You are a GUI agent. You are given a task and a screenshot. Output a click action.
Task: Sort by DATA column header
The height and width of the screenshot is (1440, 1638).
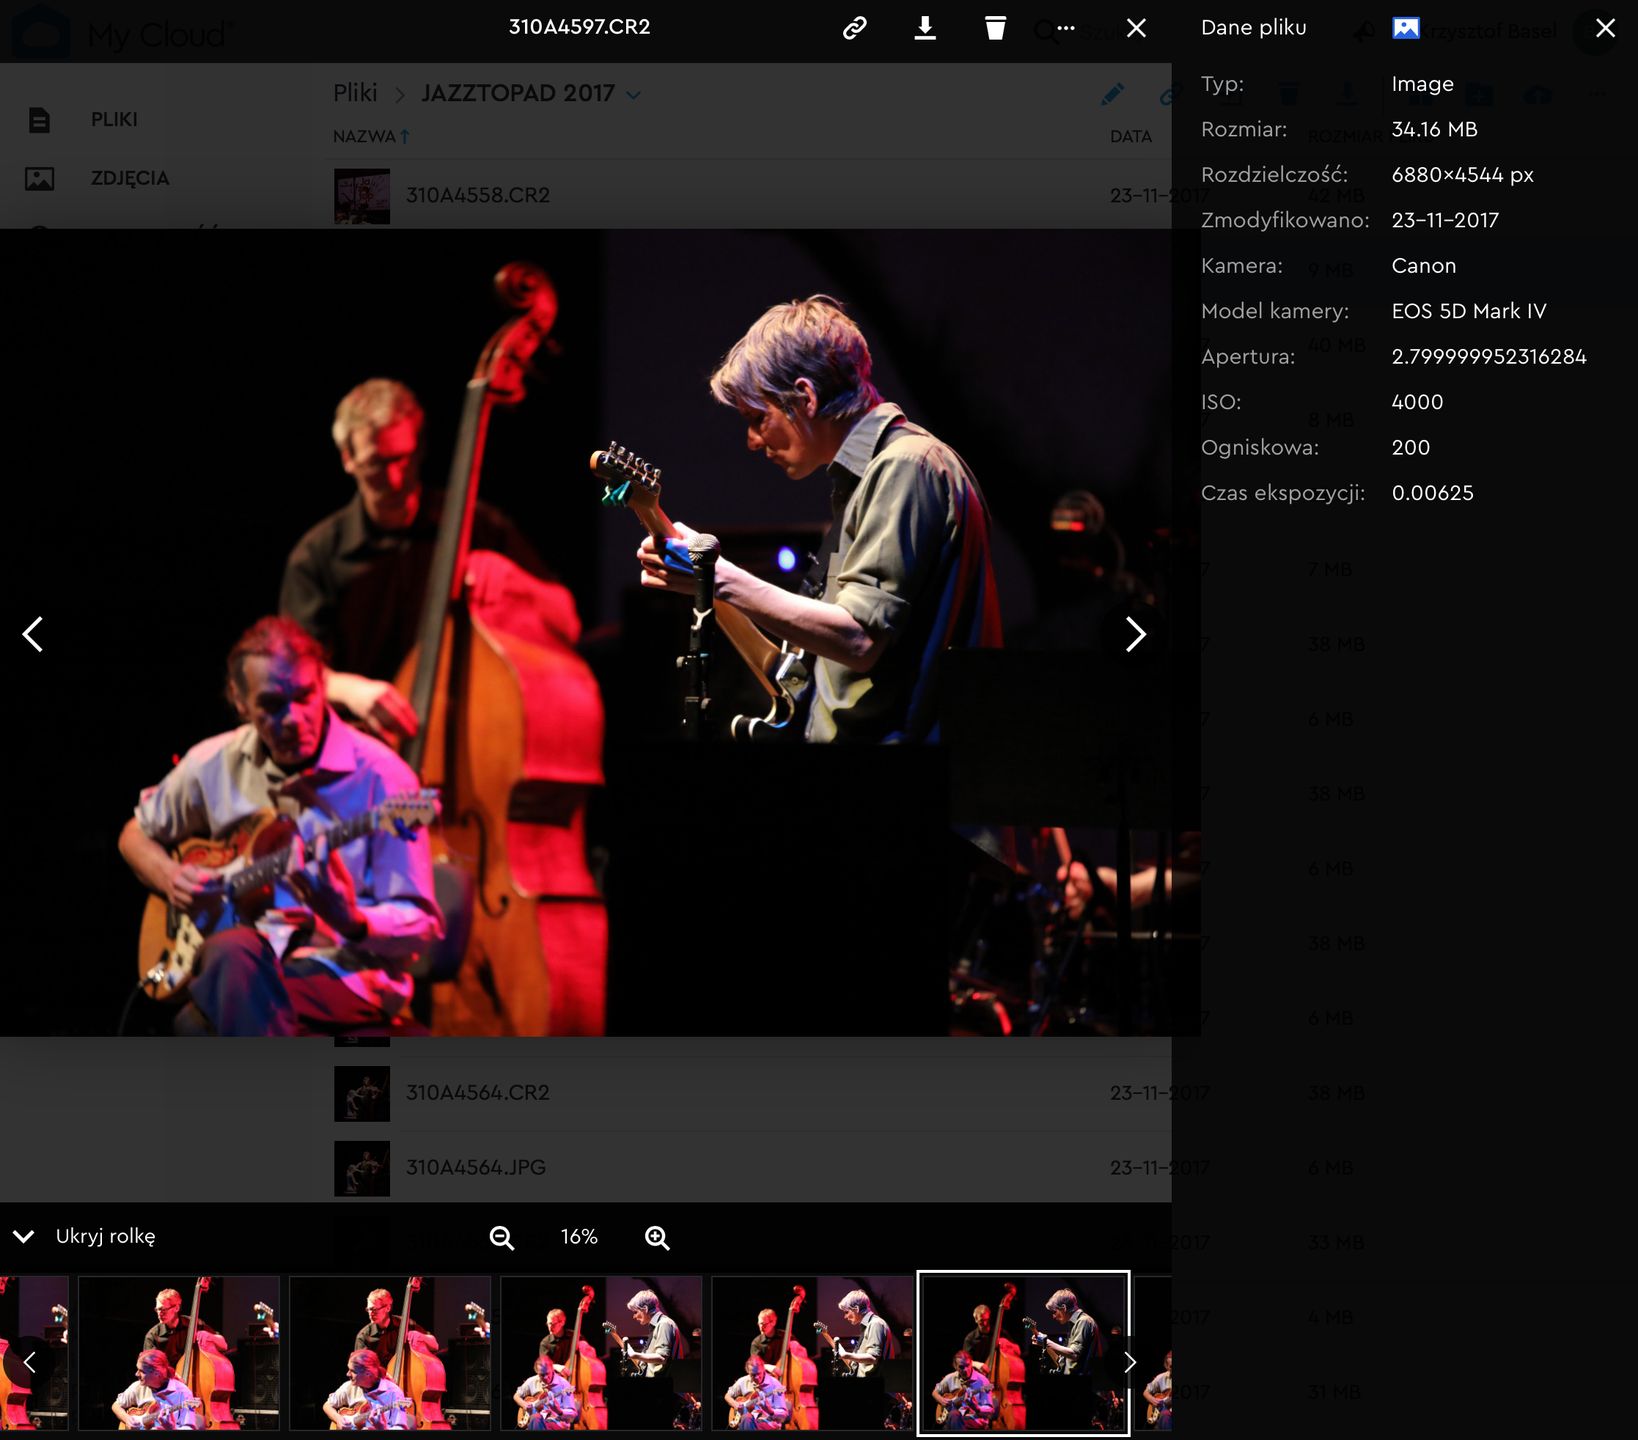1131,136
